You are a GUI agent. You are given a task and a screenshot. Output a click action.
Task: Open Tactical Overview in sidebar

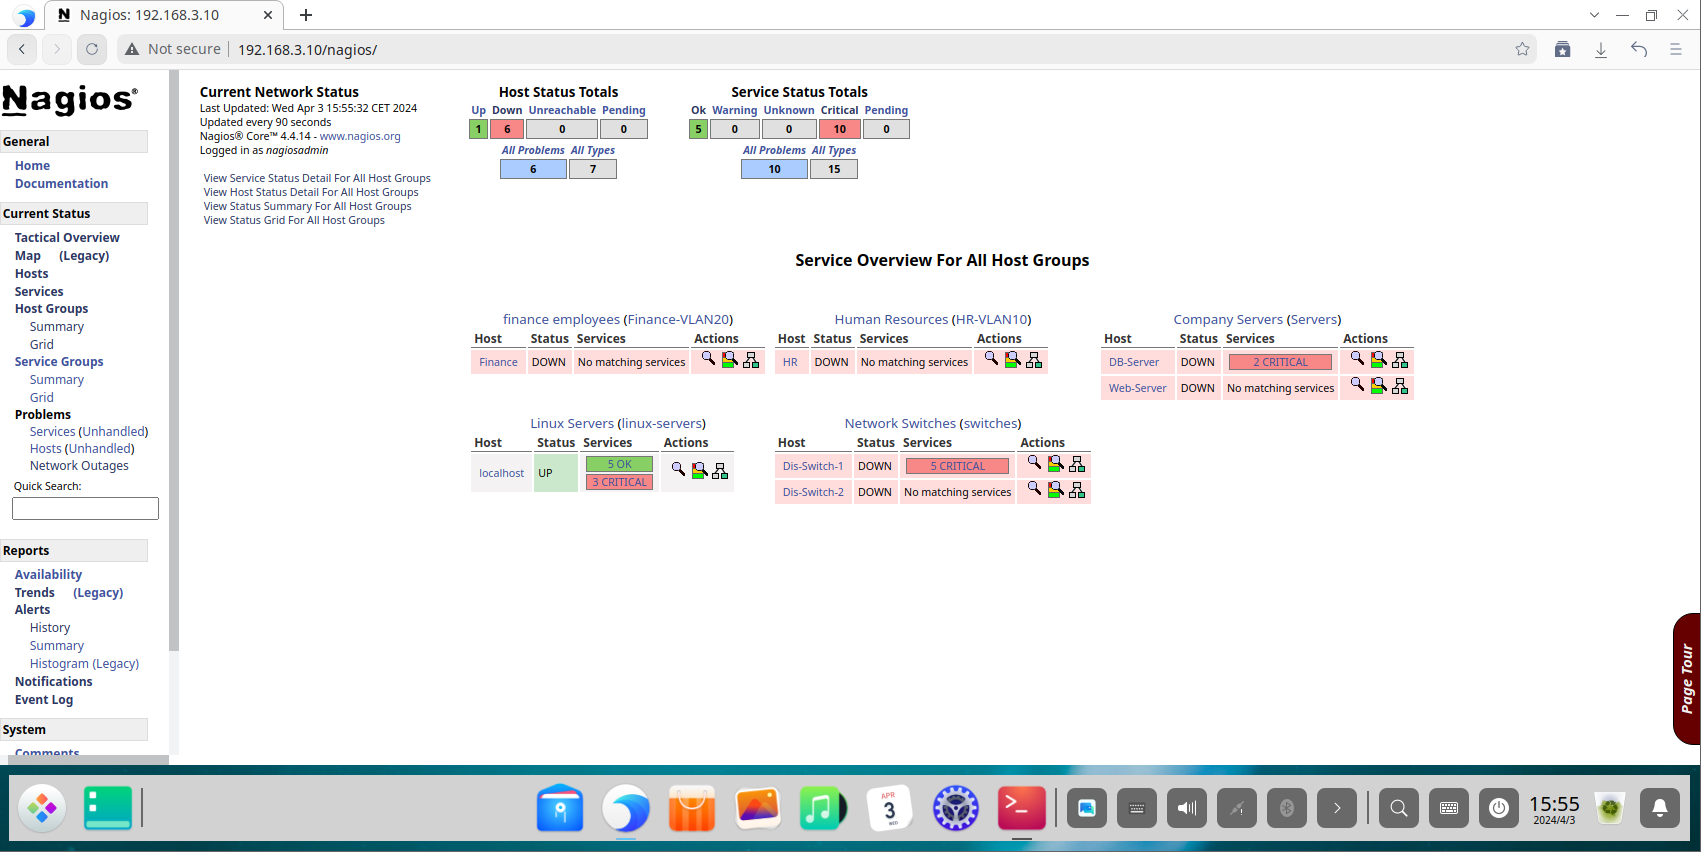(x=67, y=237)
